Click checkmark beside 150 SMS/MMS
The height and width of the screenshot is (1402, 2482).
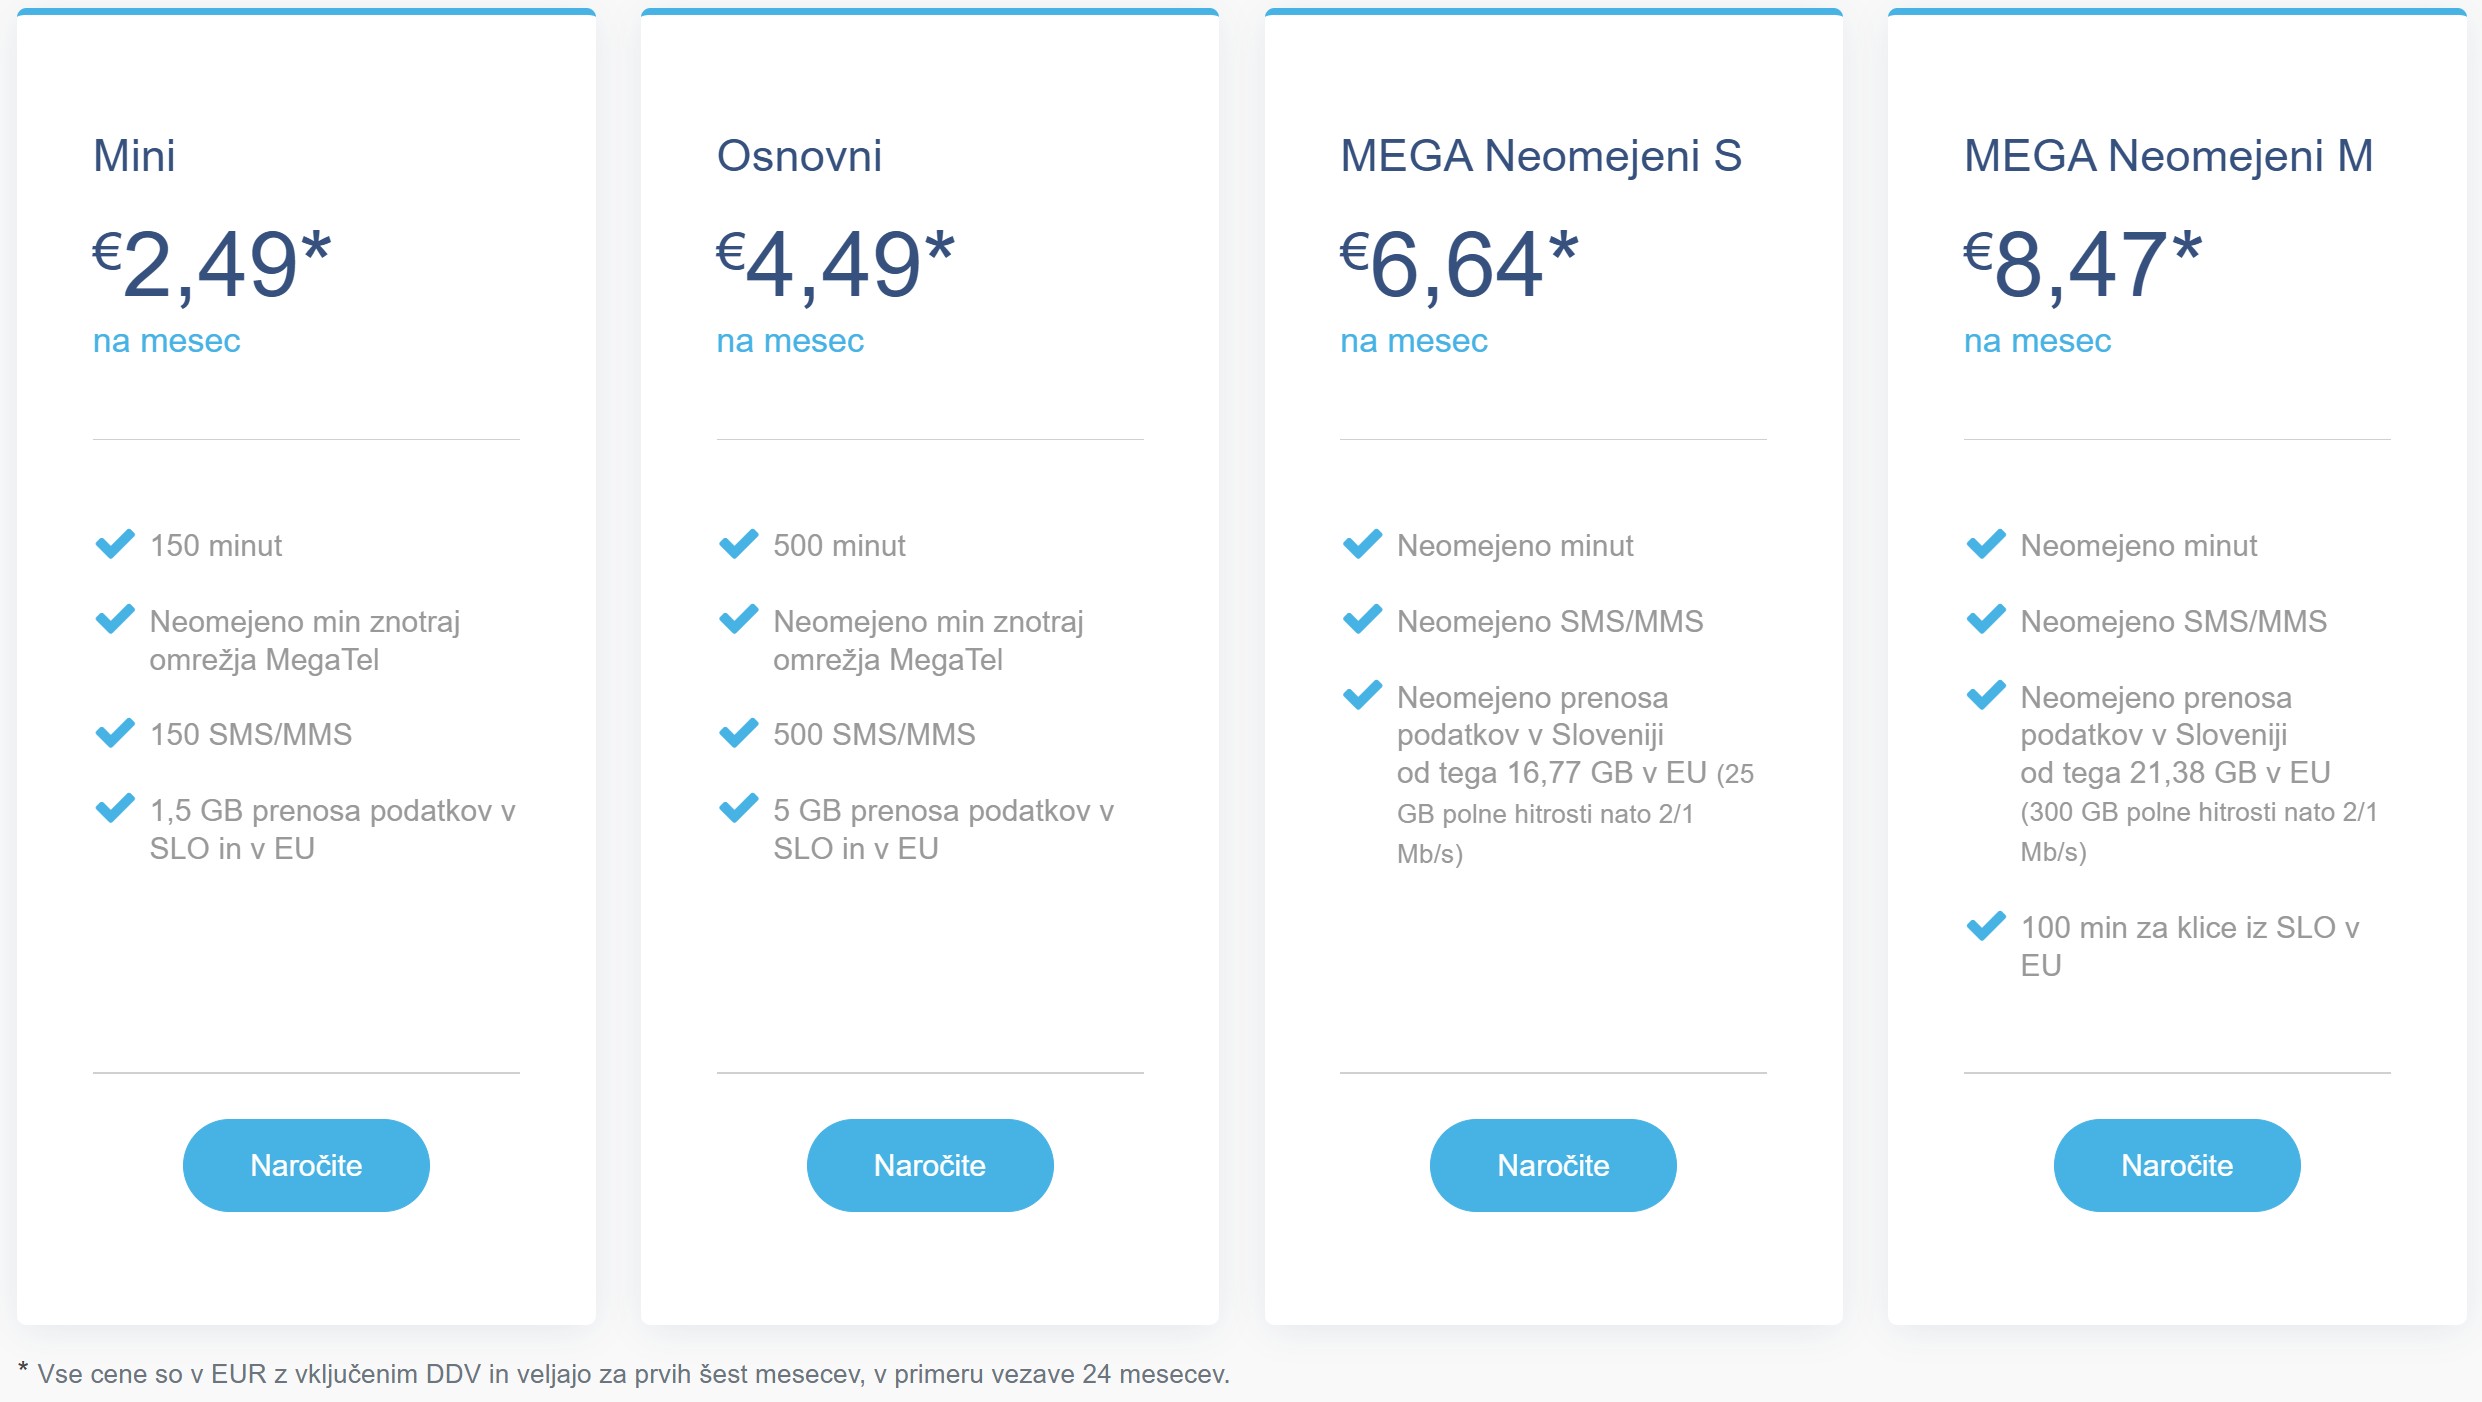[115, 733]
